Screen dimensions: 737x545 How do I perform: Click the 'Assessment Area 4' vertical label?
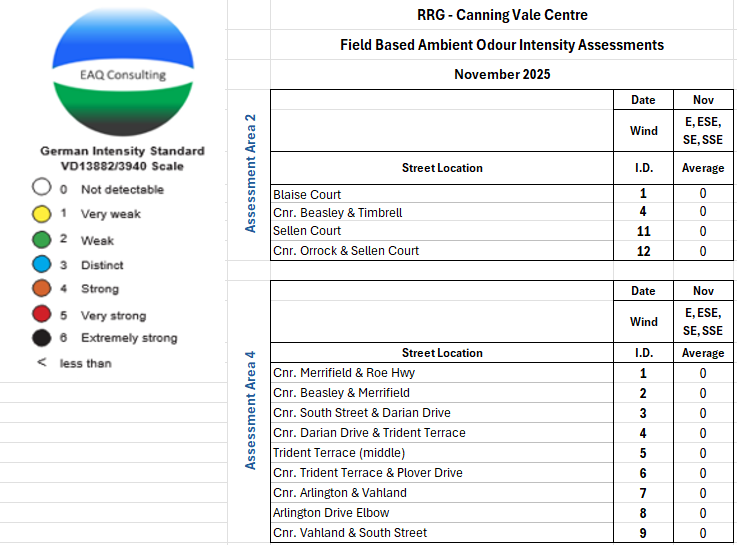[x=251, y=410]
